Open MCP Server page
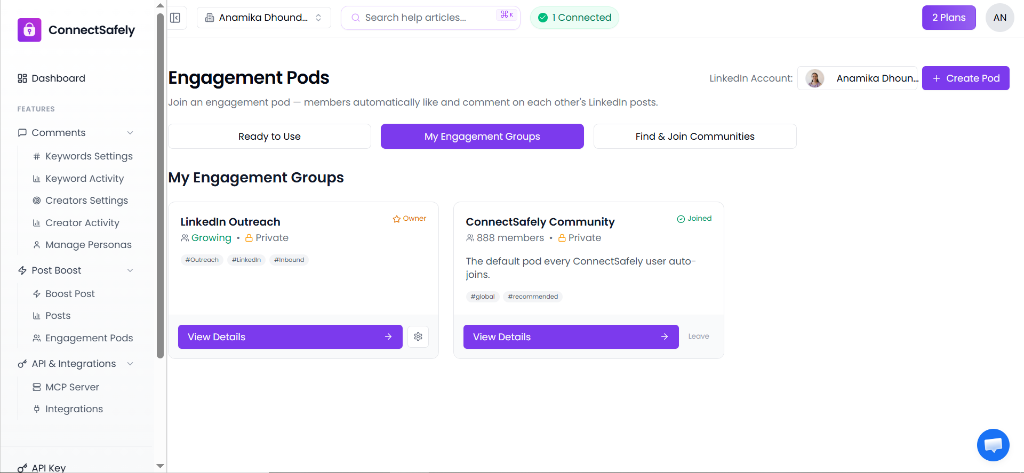Screen dimensions: 1024x473 pos(66,387)
